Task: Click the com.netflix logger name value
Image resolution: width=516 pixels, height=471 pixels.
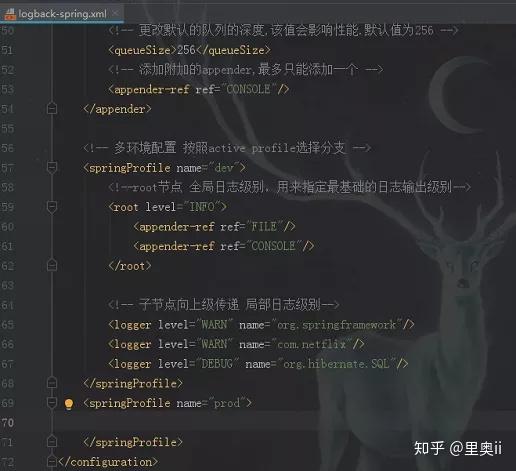Action: coord(312,344)
